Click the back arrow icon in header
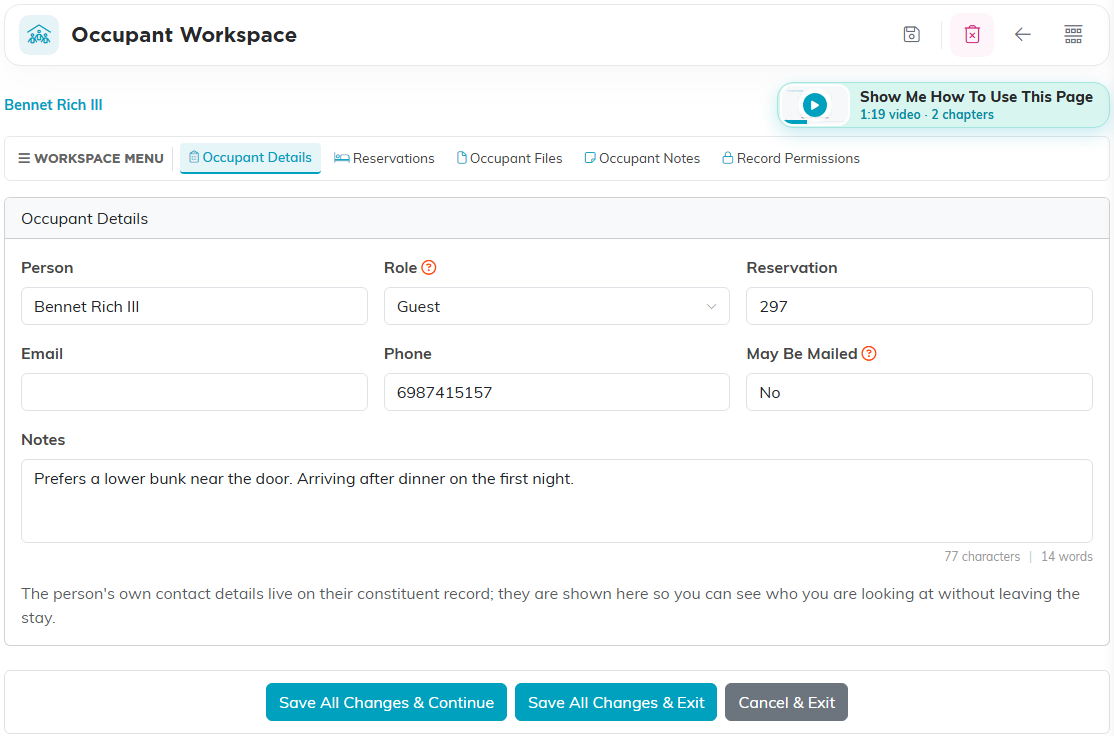This screenshot has height=736, width=1114. click(1022, 34)
